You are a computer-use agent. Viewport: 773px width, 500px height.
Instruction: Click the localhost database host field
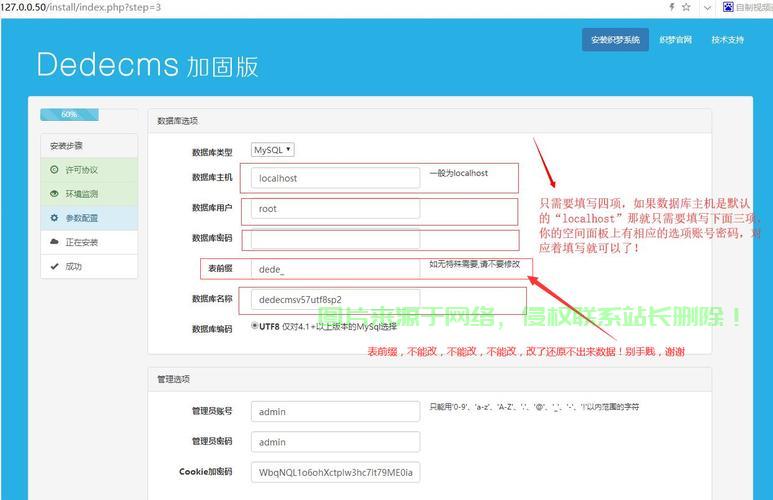click(x=335, y=178)
